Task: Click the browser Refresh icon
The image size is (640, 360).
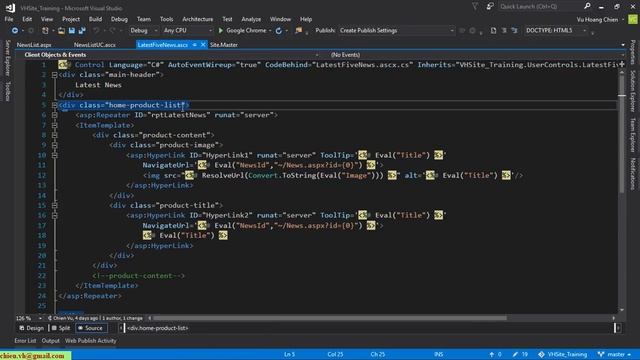Action: [x=279, y=31]
